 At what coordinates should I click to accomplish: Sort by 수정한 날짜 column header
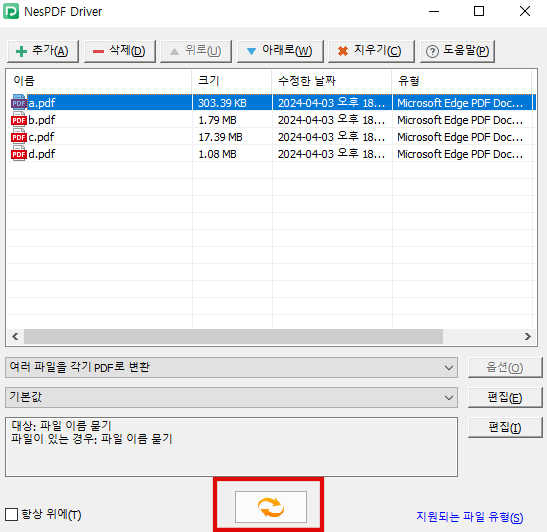[x=332, y=81]
